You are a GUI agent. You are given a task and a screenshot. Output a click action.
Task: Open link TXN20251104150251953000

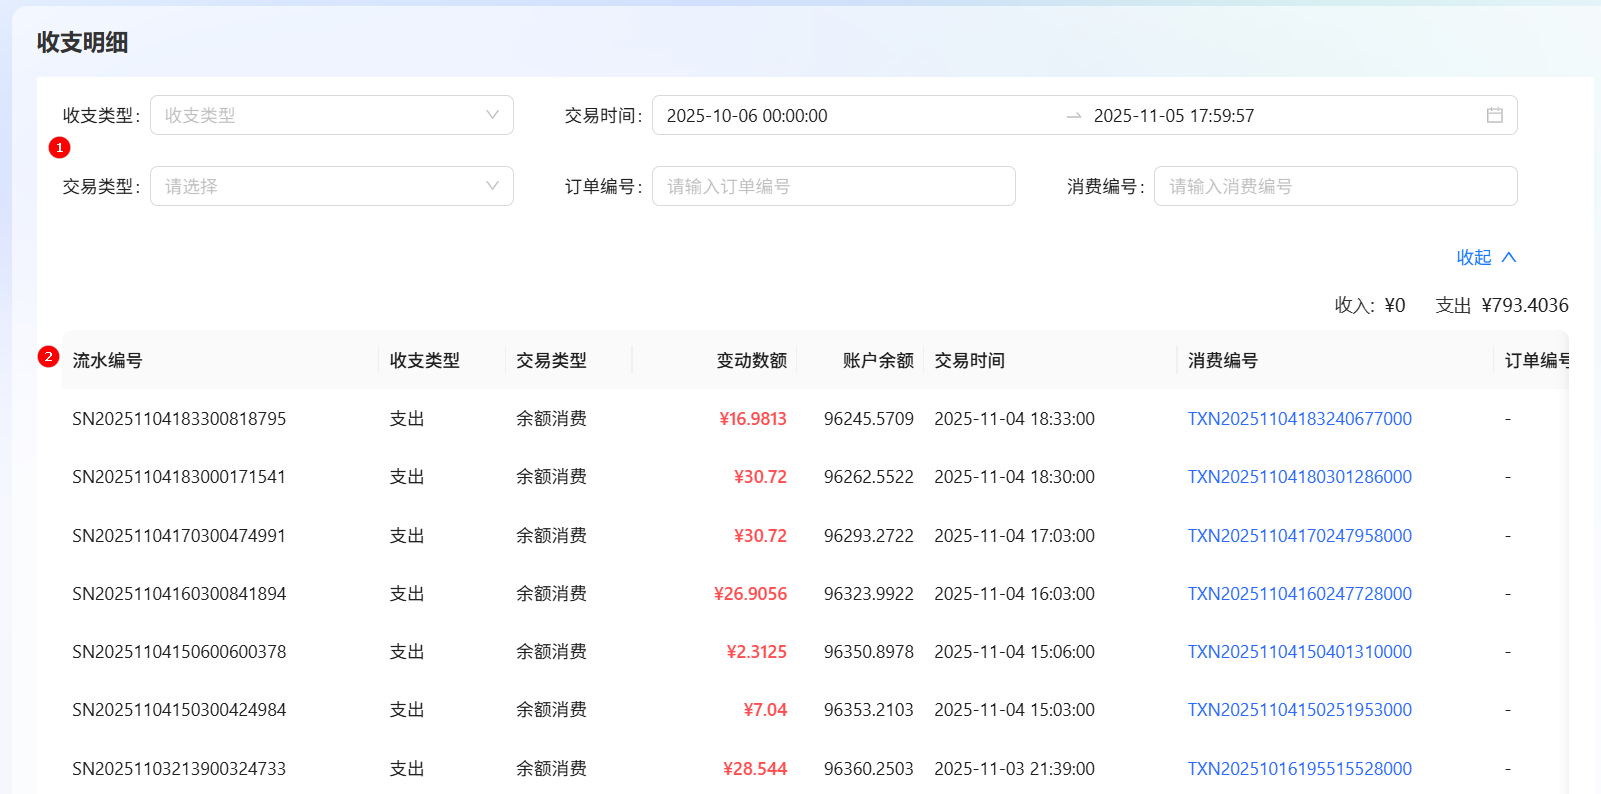pos(1299,710)
